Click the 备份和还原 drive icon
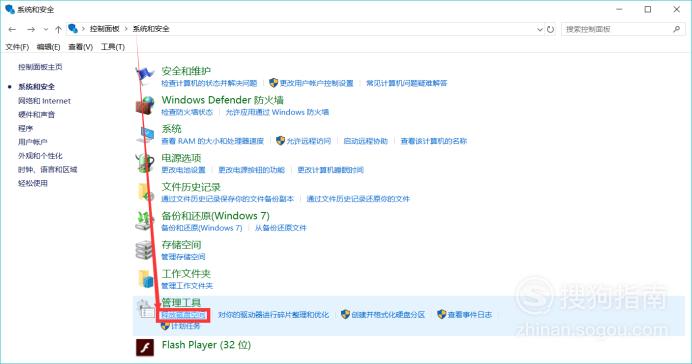The height and width of the screenshot is (364, 692). pos(145,221)
